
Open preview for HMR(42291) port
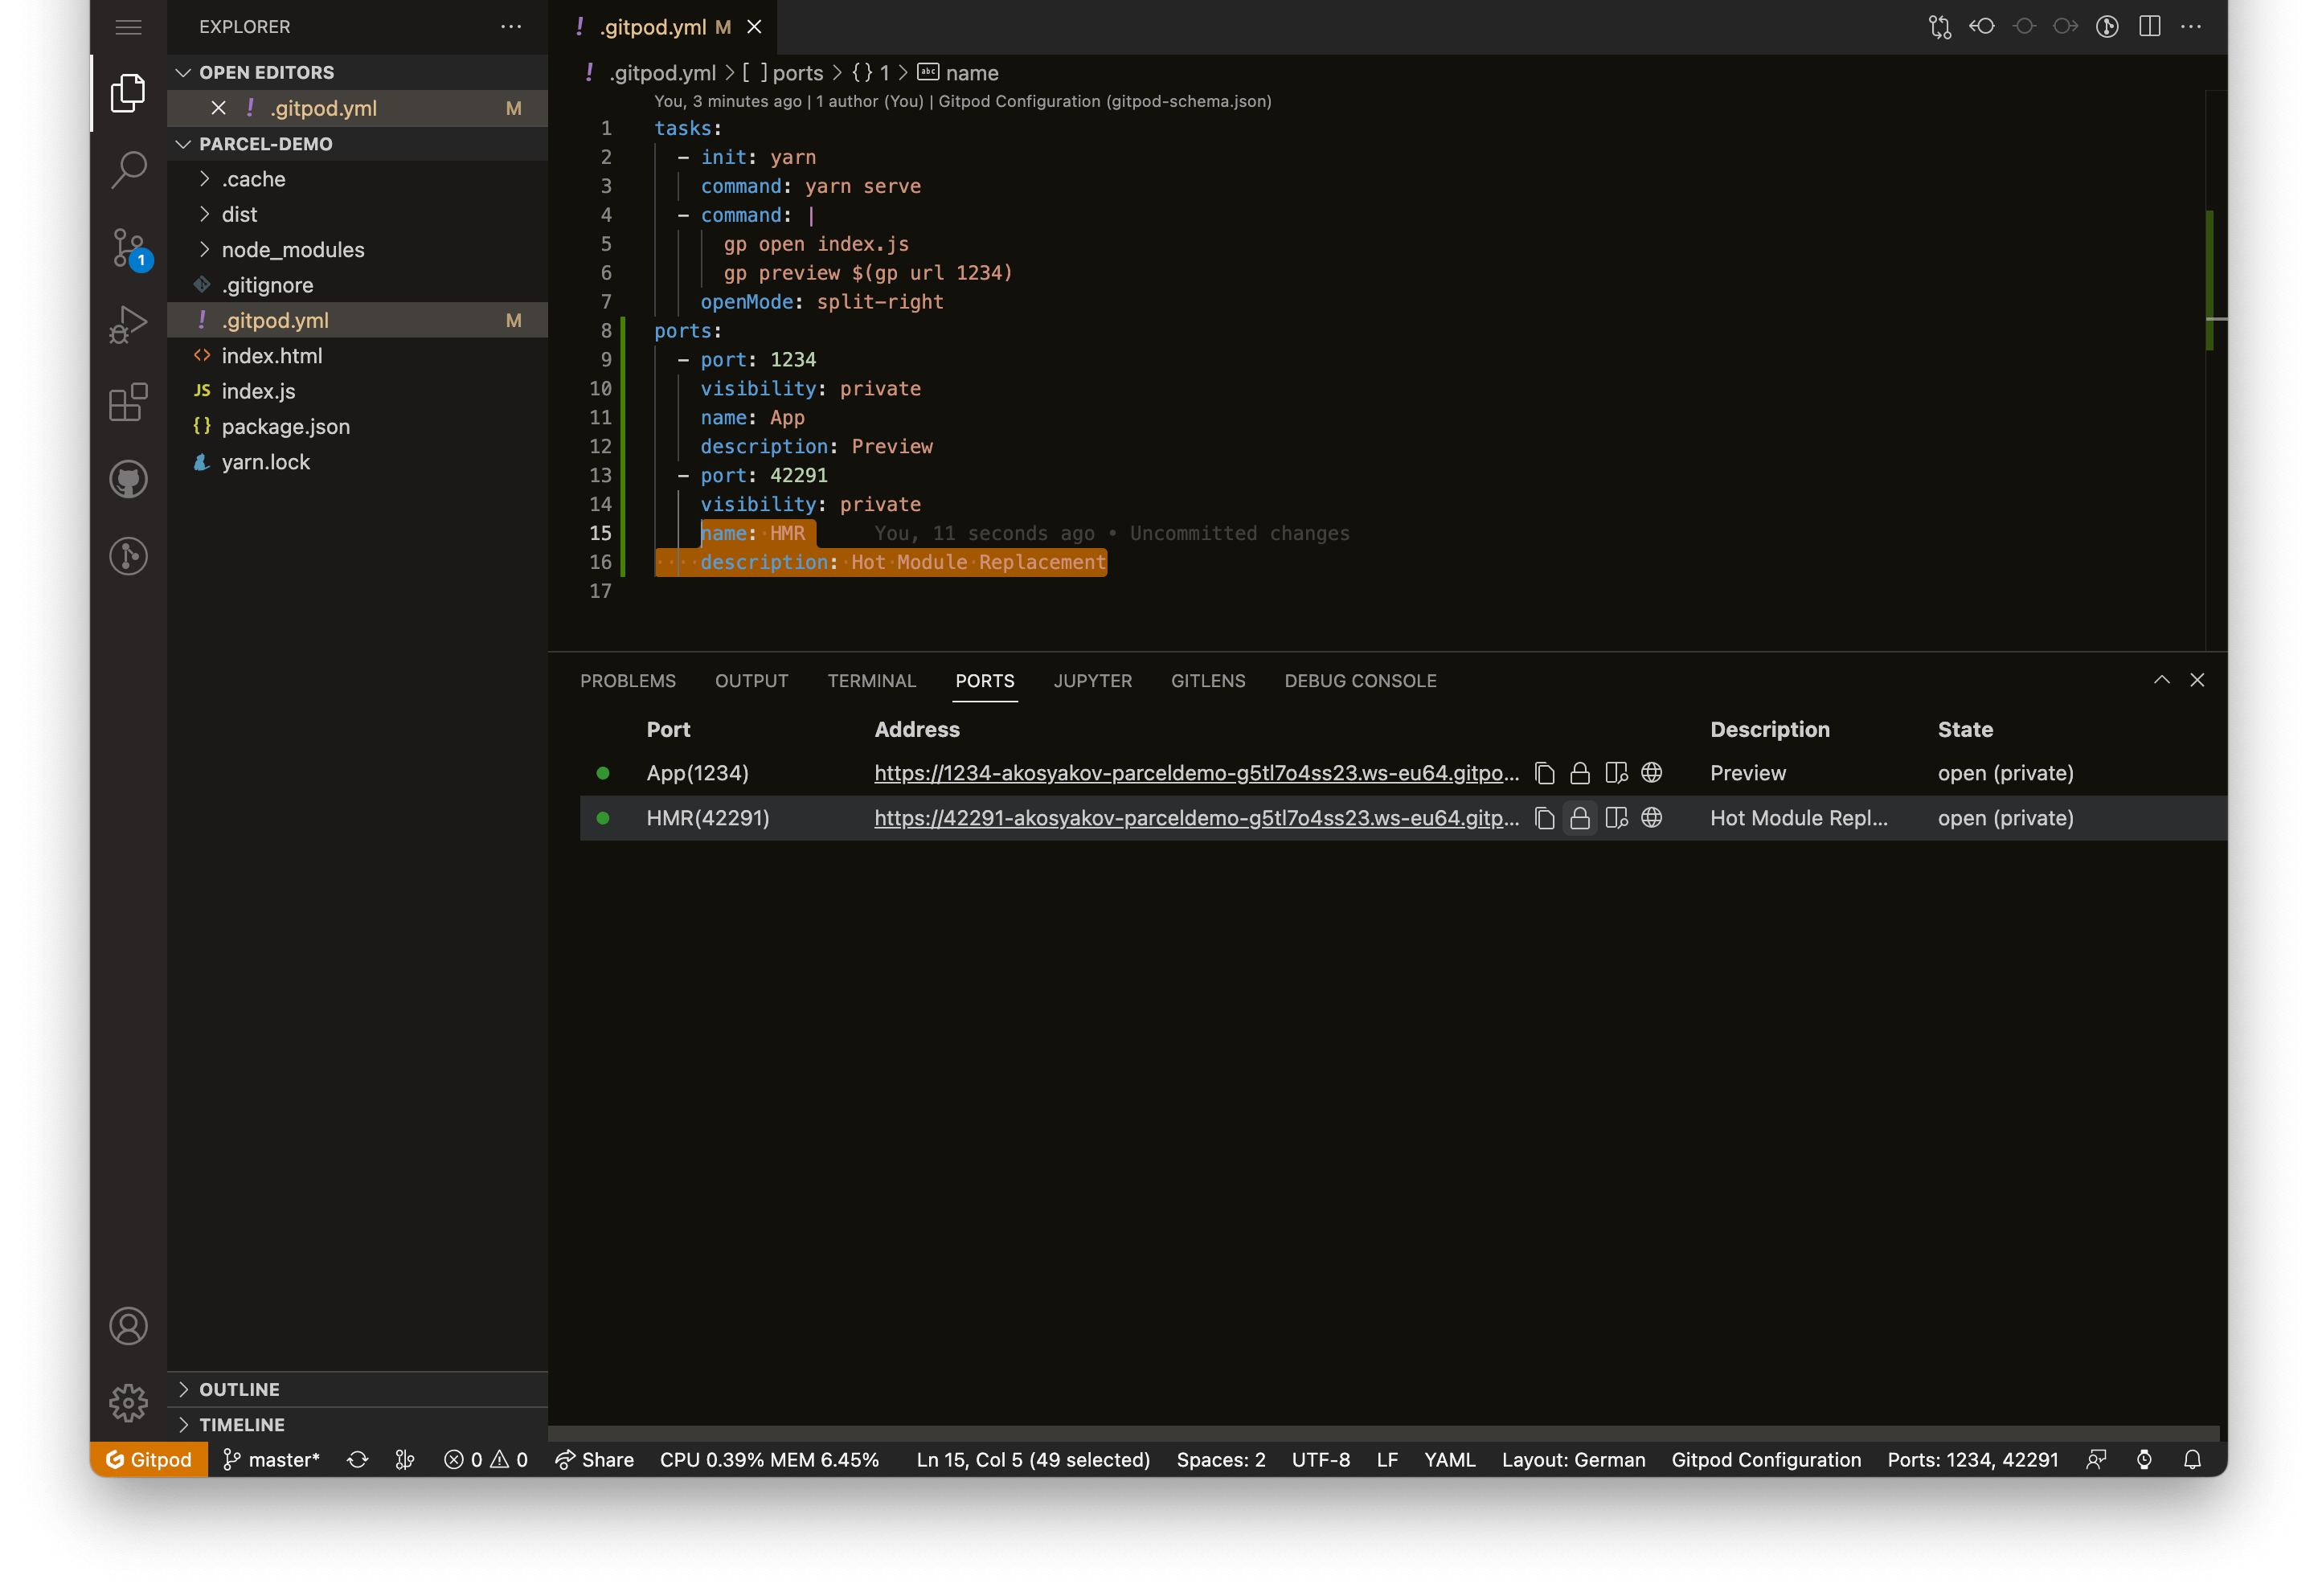click(x=1616, y=818)
